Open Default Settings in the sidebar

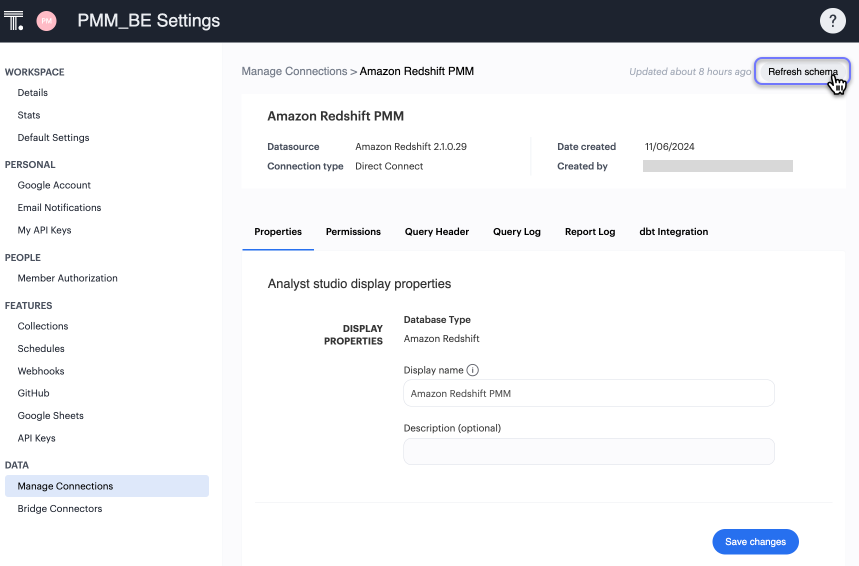pyautogui.click(x=53, y=138)
